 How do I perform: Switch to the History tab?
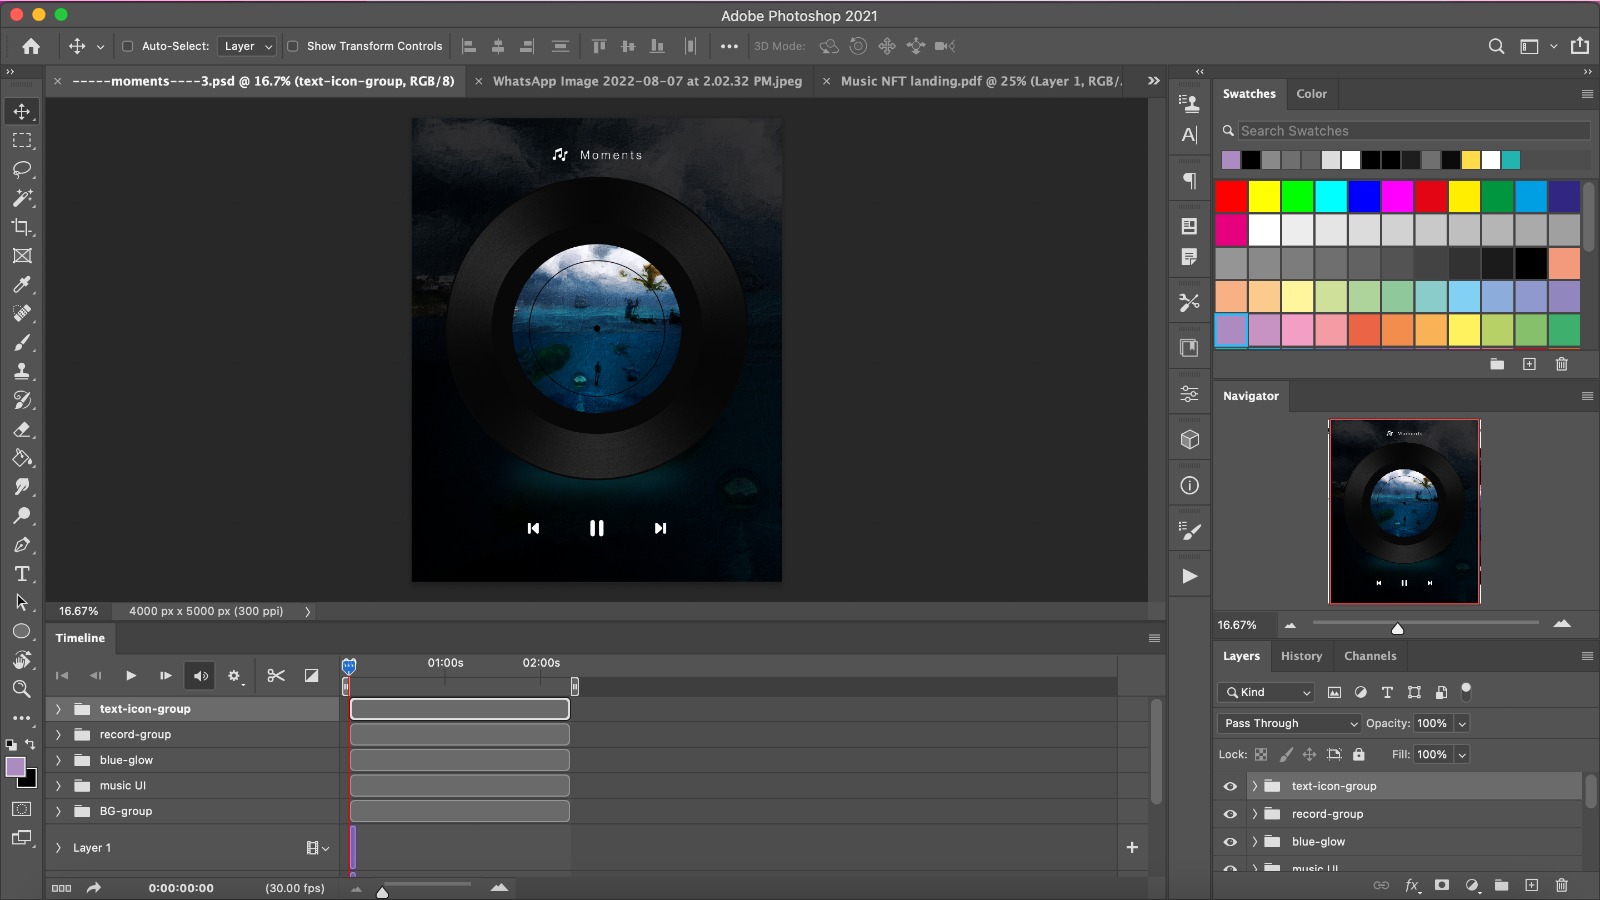pyautogui.click(x=1301, y=656)
